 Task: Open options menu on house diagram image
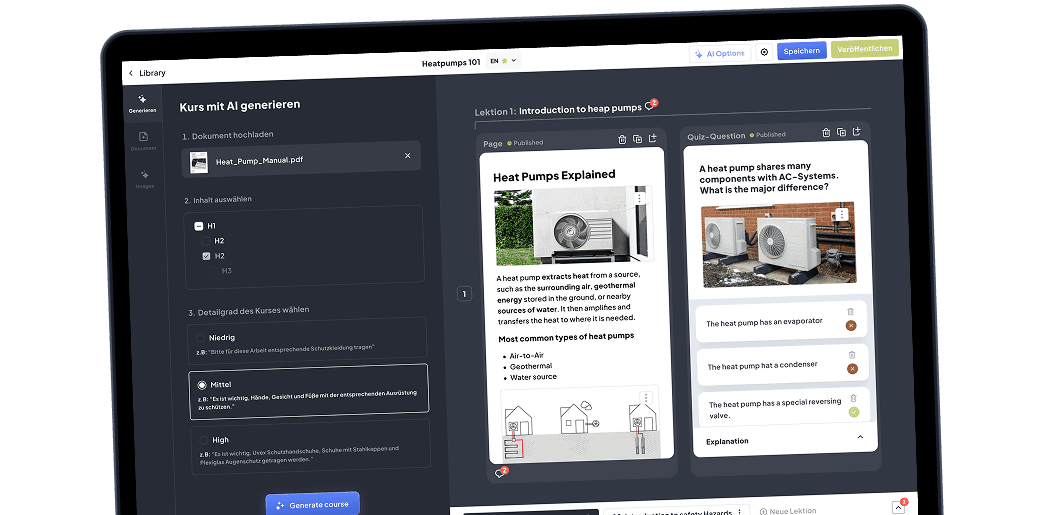tap(647, 397)
